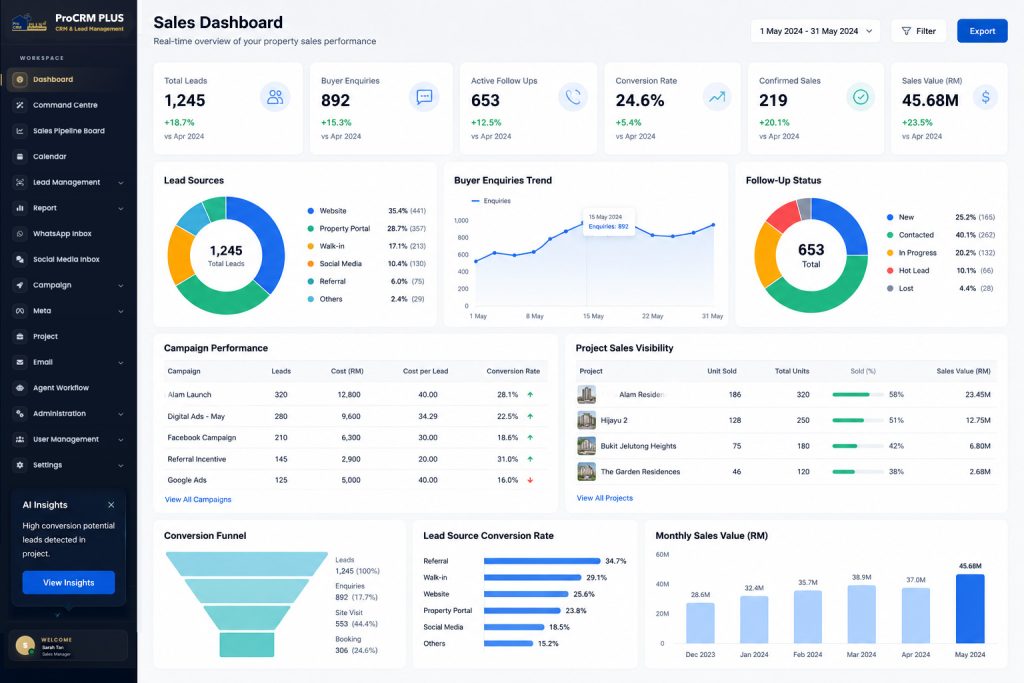Click the Active Follow Ups phone icon

(x=573, y=97)
